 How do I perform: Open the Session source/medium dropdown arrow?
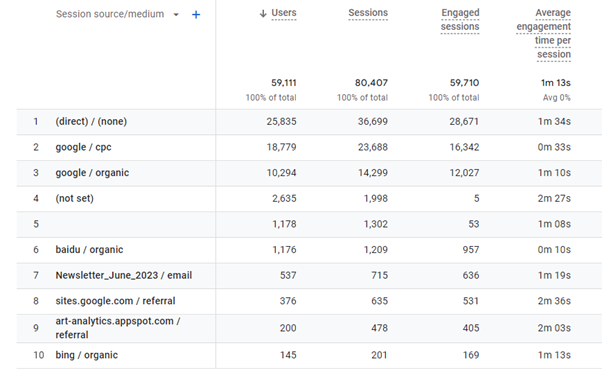pos(176,15)
